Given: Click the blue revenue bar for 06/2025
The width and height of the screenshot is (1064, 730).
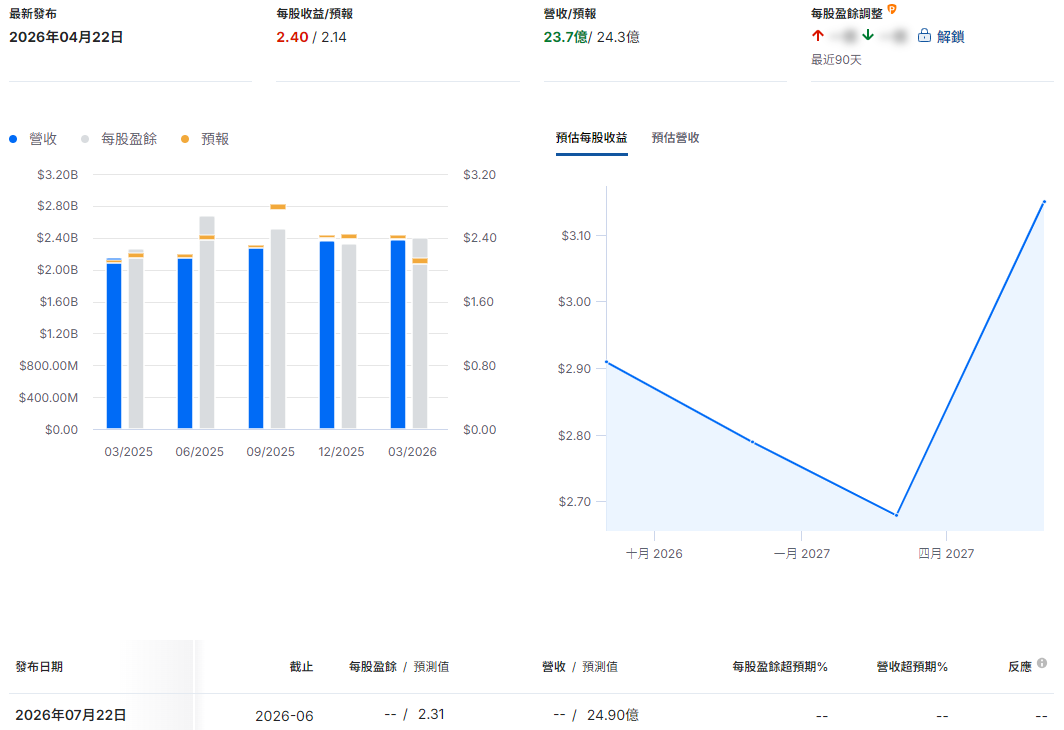Looking at the screenshot, I should point(185,343).
